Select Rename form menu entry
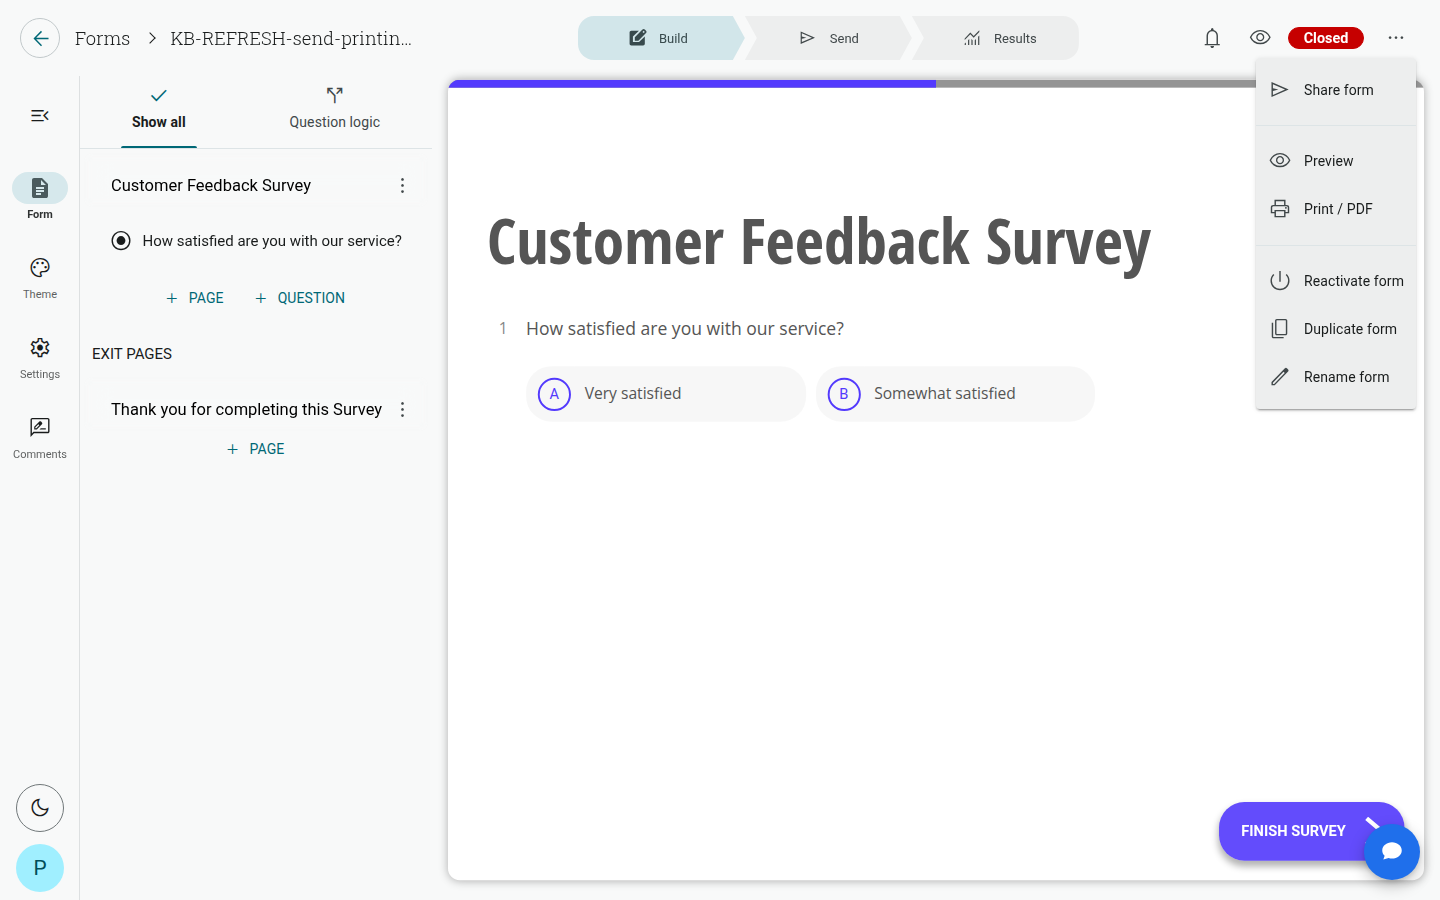Image resolution: width=1440 pixels, height=900 pixels. point(1336,377)
